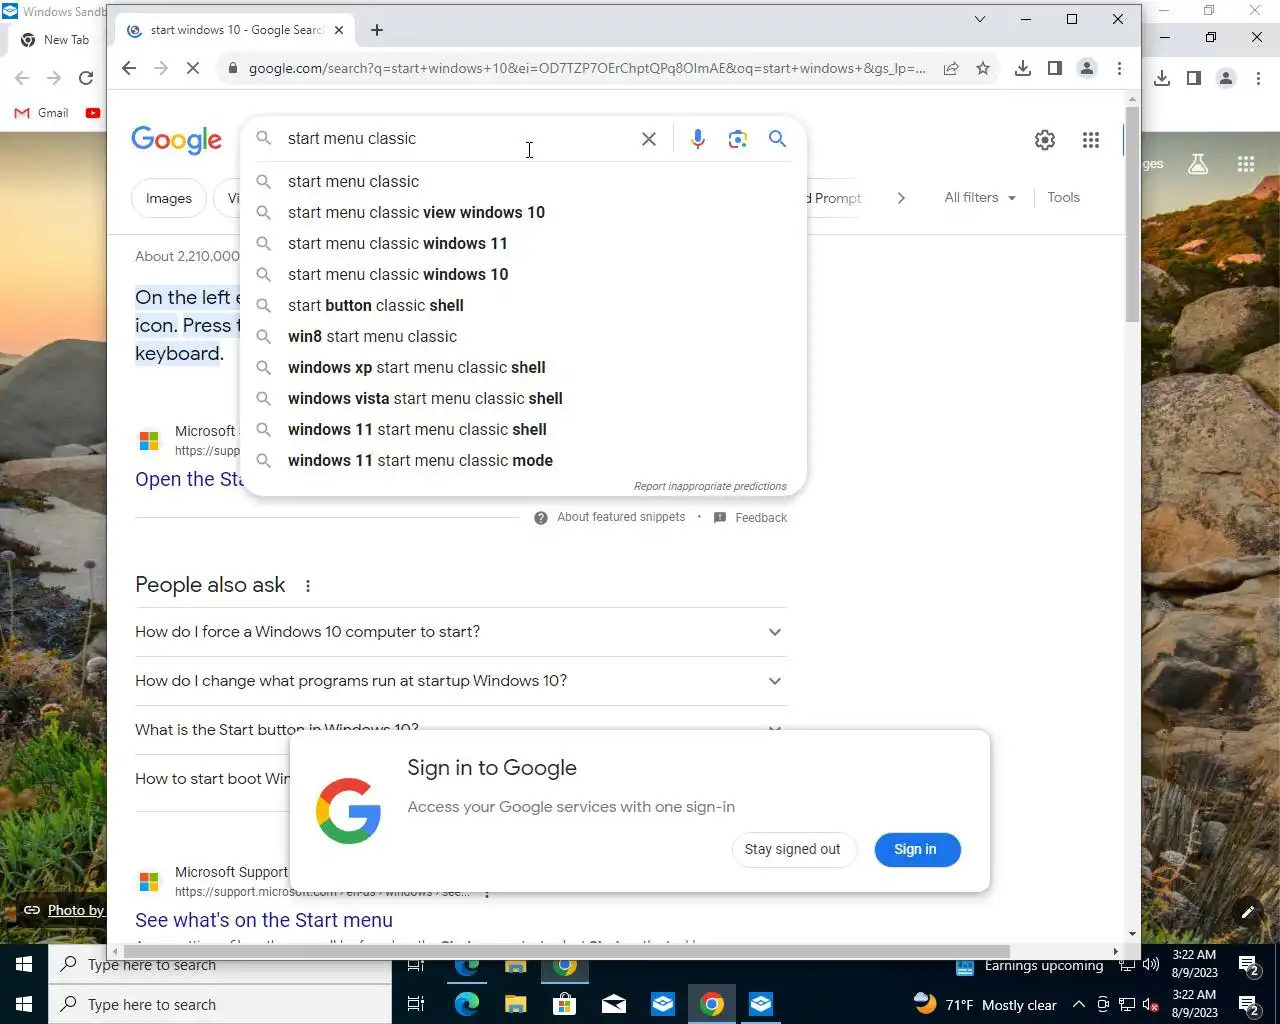Expand 'How do I change what programs run at startup'
The height and width of the screenshot is (1024, 1280).
460,681
